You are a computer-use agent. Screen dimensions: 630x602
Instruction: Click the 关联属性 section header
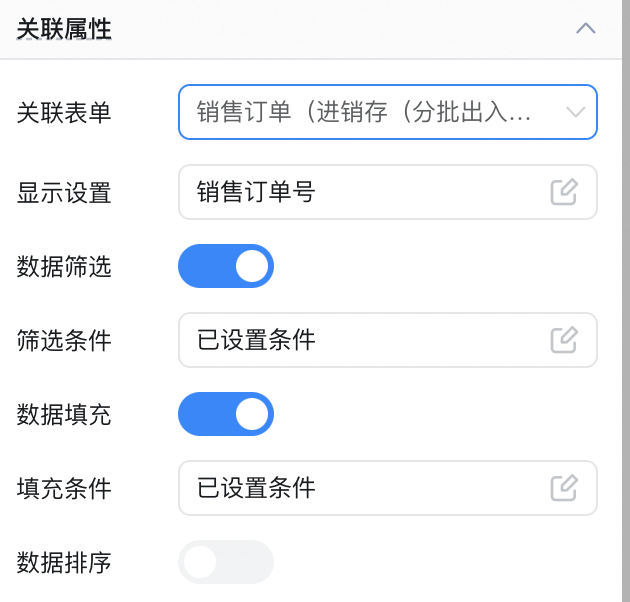coord(311,29)
